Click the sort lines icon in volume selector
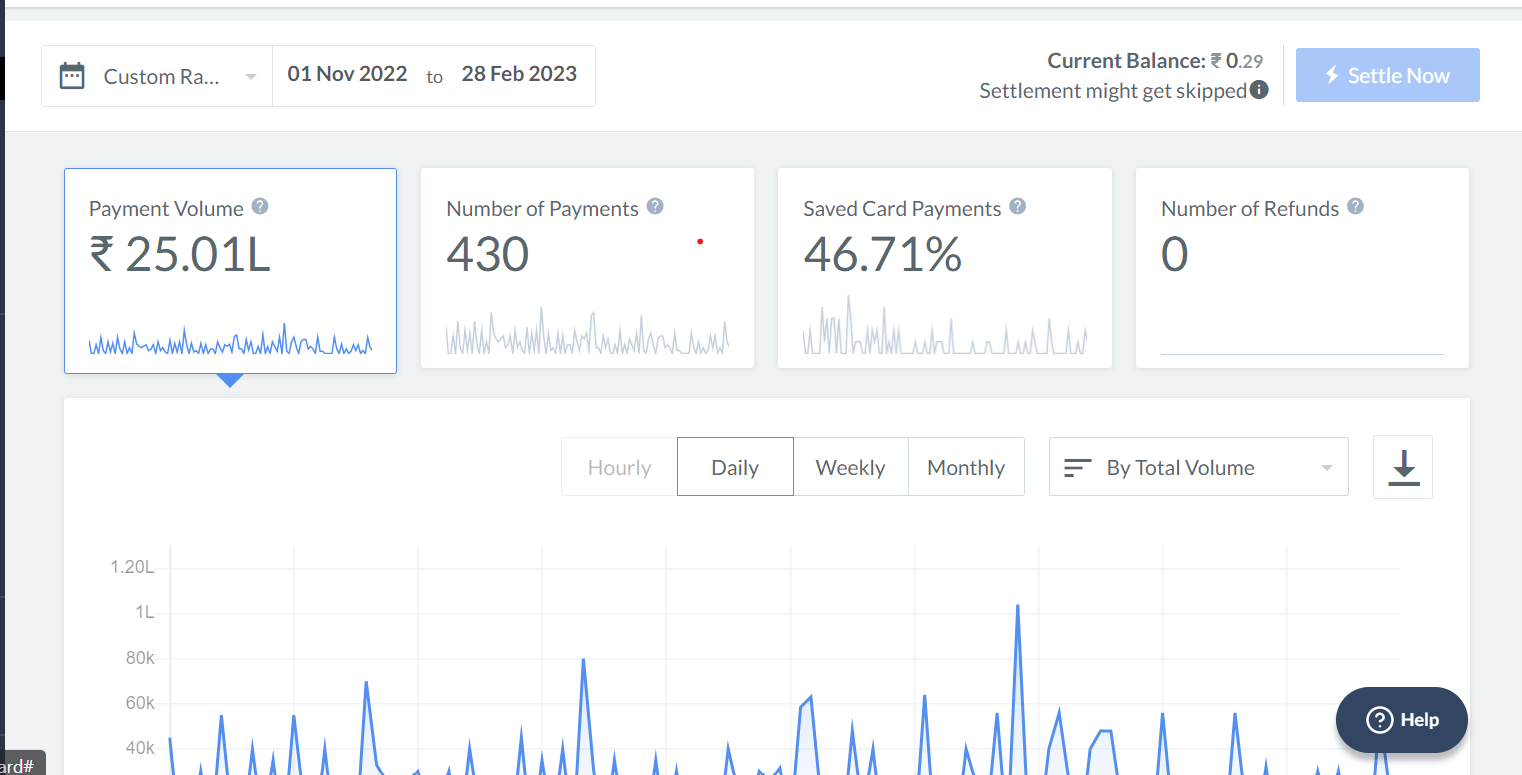This screenshot has width=1522, height=775. [x=1077, y=467]
